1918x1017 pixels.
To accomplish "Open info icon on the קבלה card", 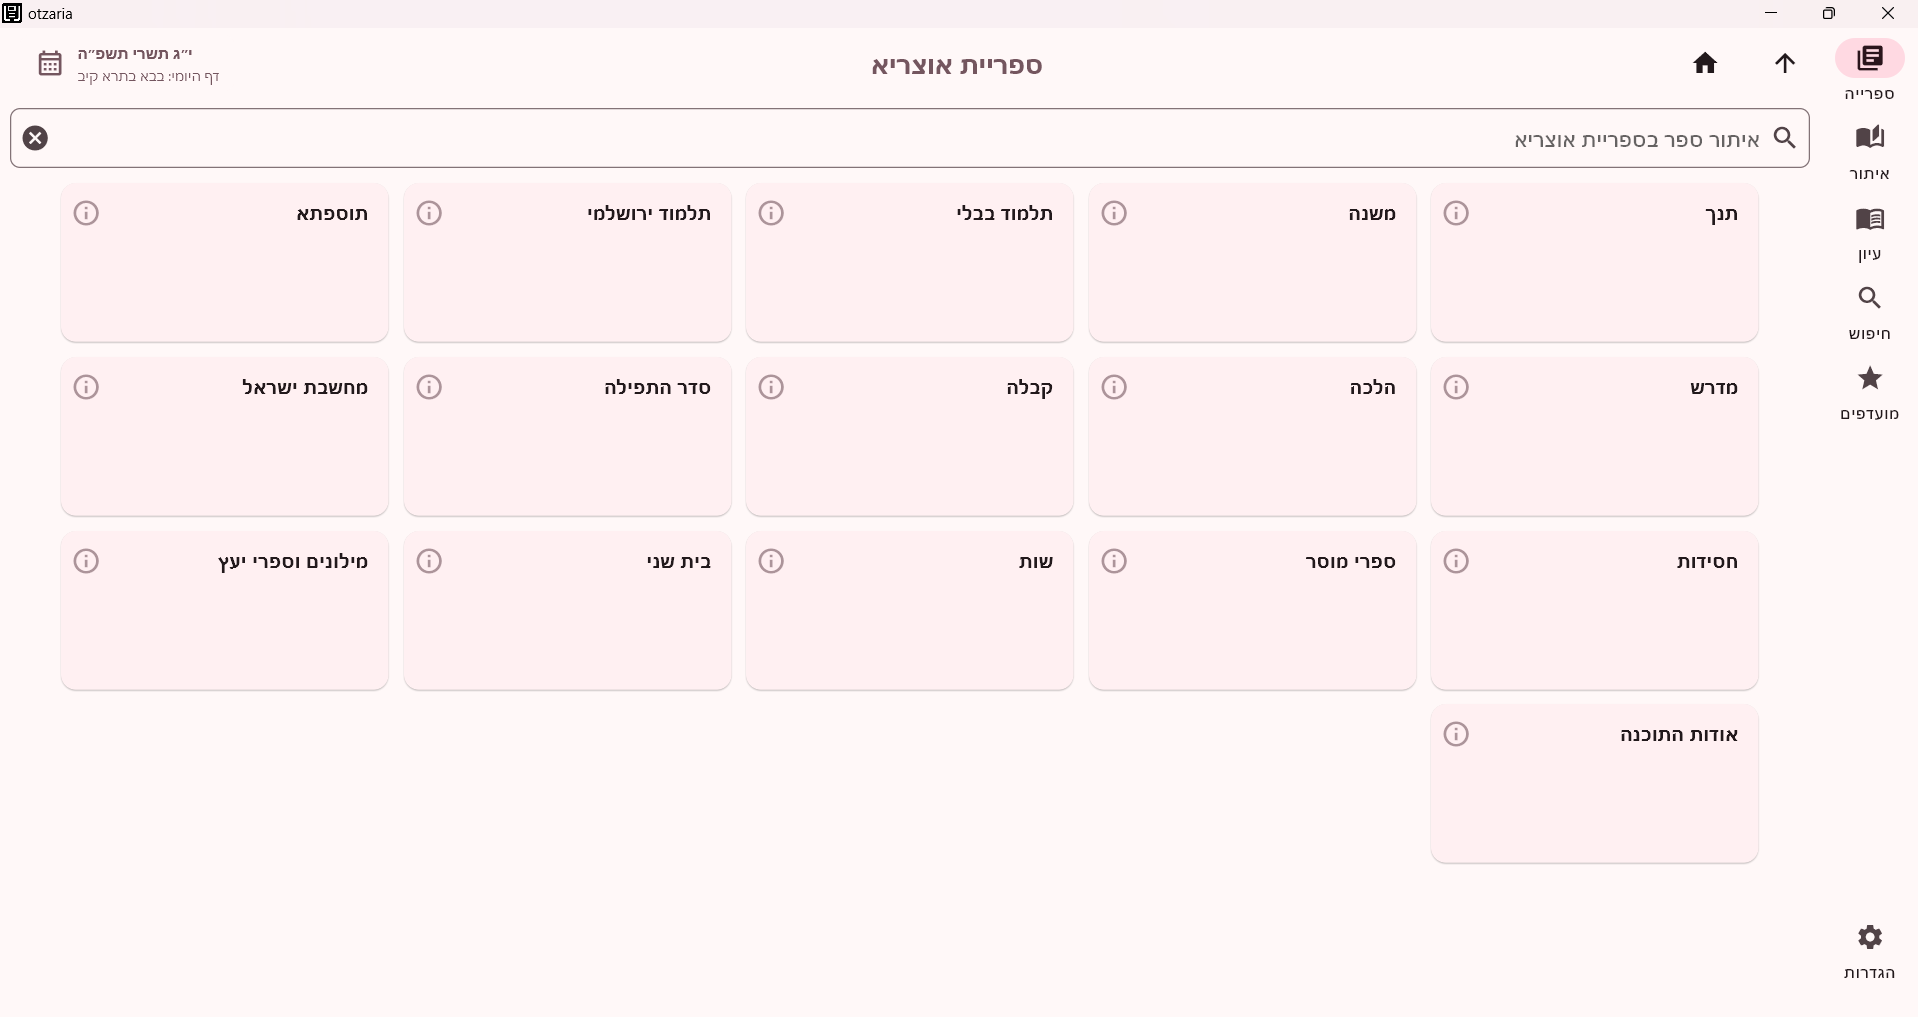I will click(771, 387).
